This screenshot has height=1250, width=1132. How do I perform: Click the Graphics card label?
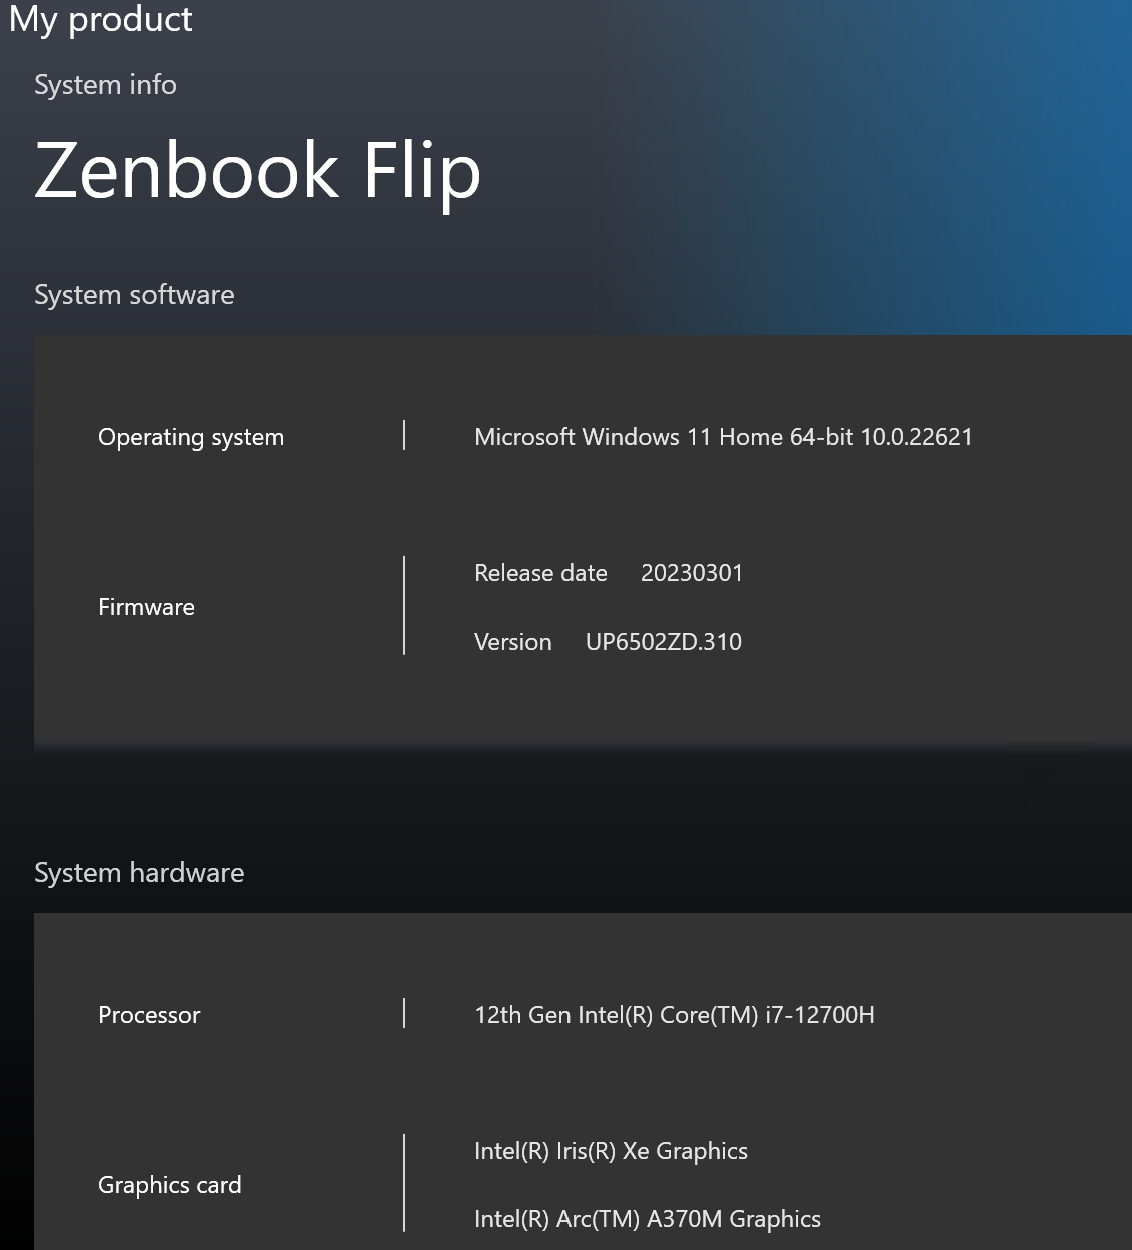pyautogui.click(x=169, y=1185)
